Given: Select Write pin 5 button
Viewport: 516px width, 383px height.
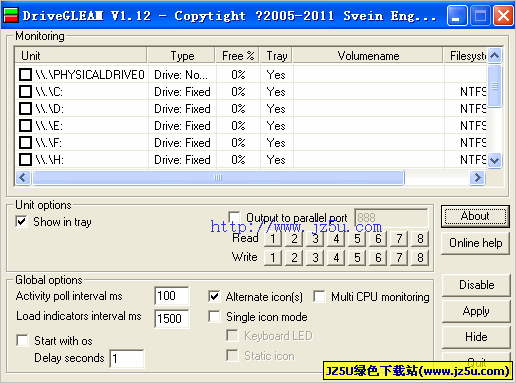Looking at the screenshot, I should (357, 257).
